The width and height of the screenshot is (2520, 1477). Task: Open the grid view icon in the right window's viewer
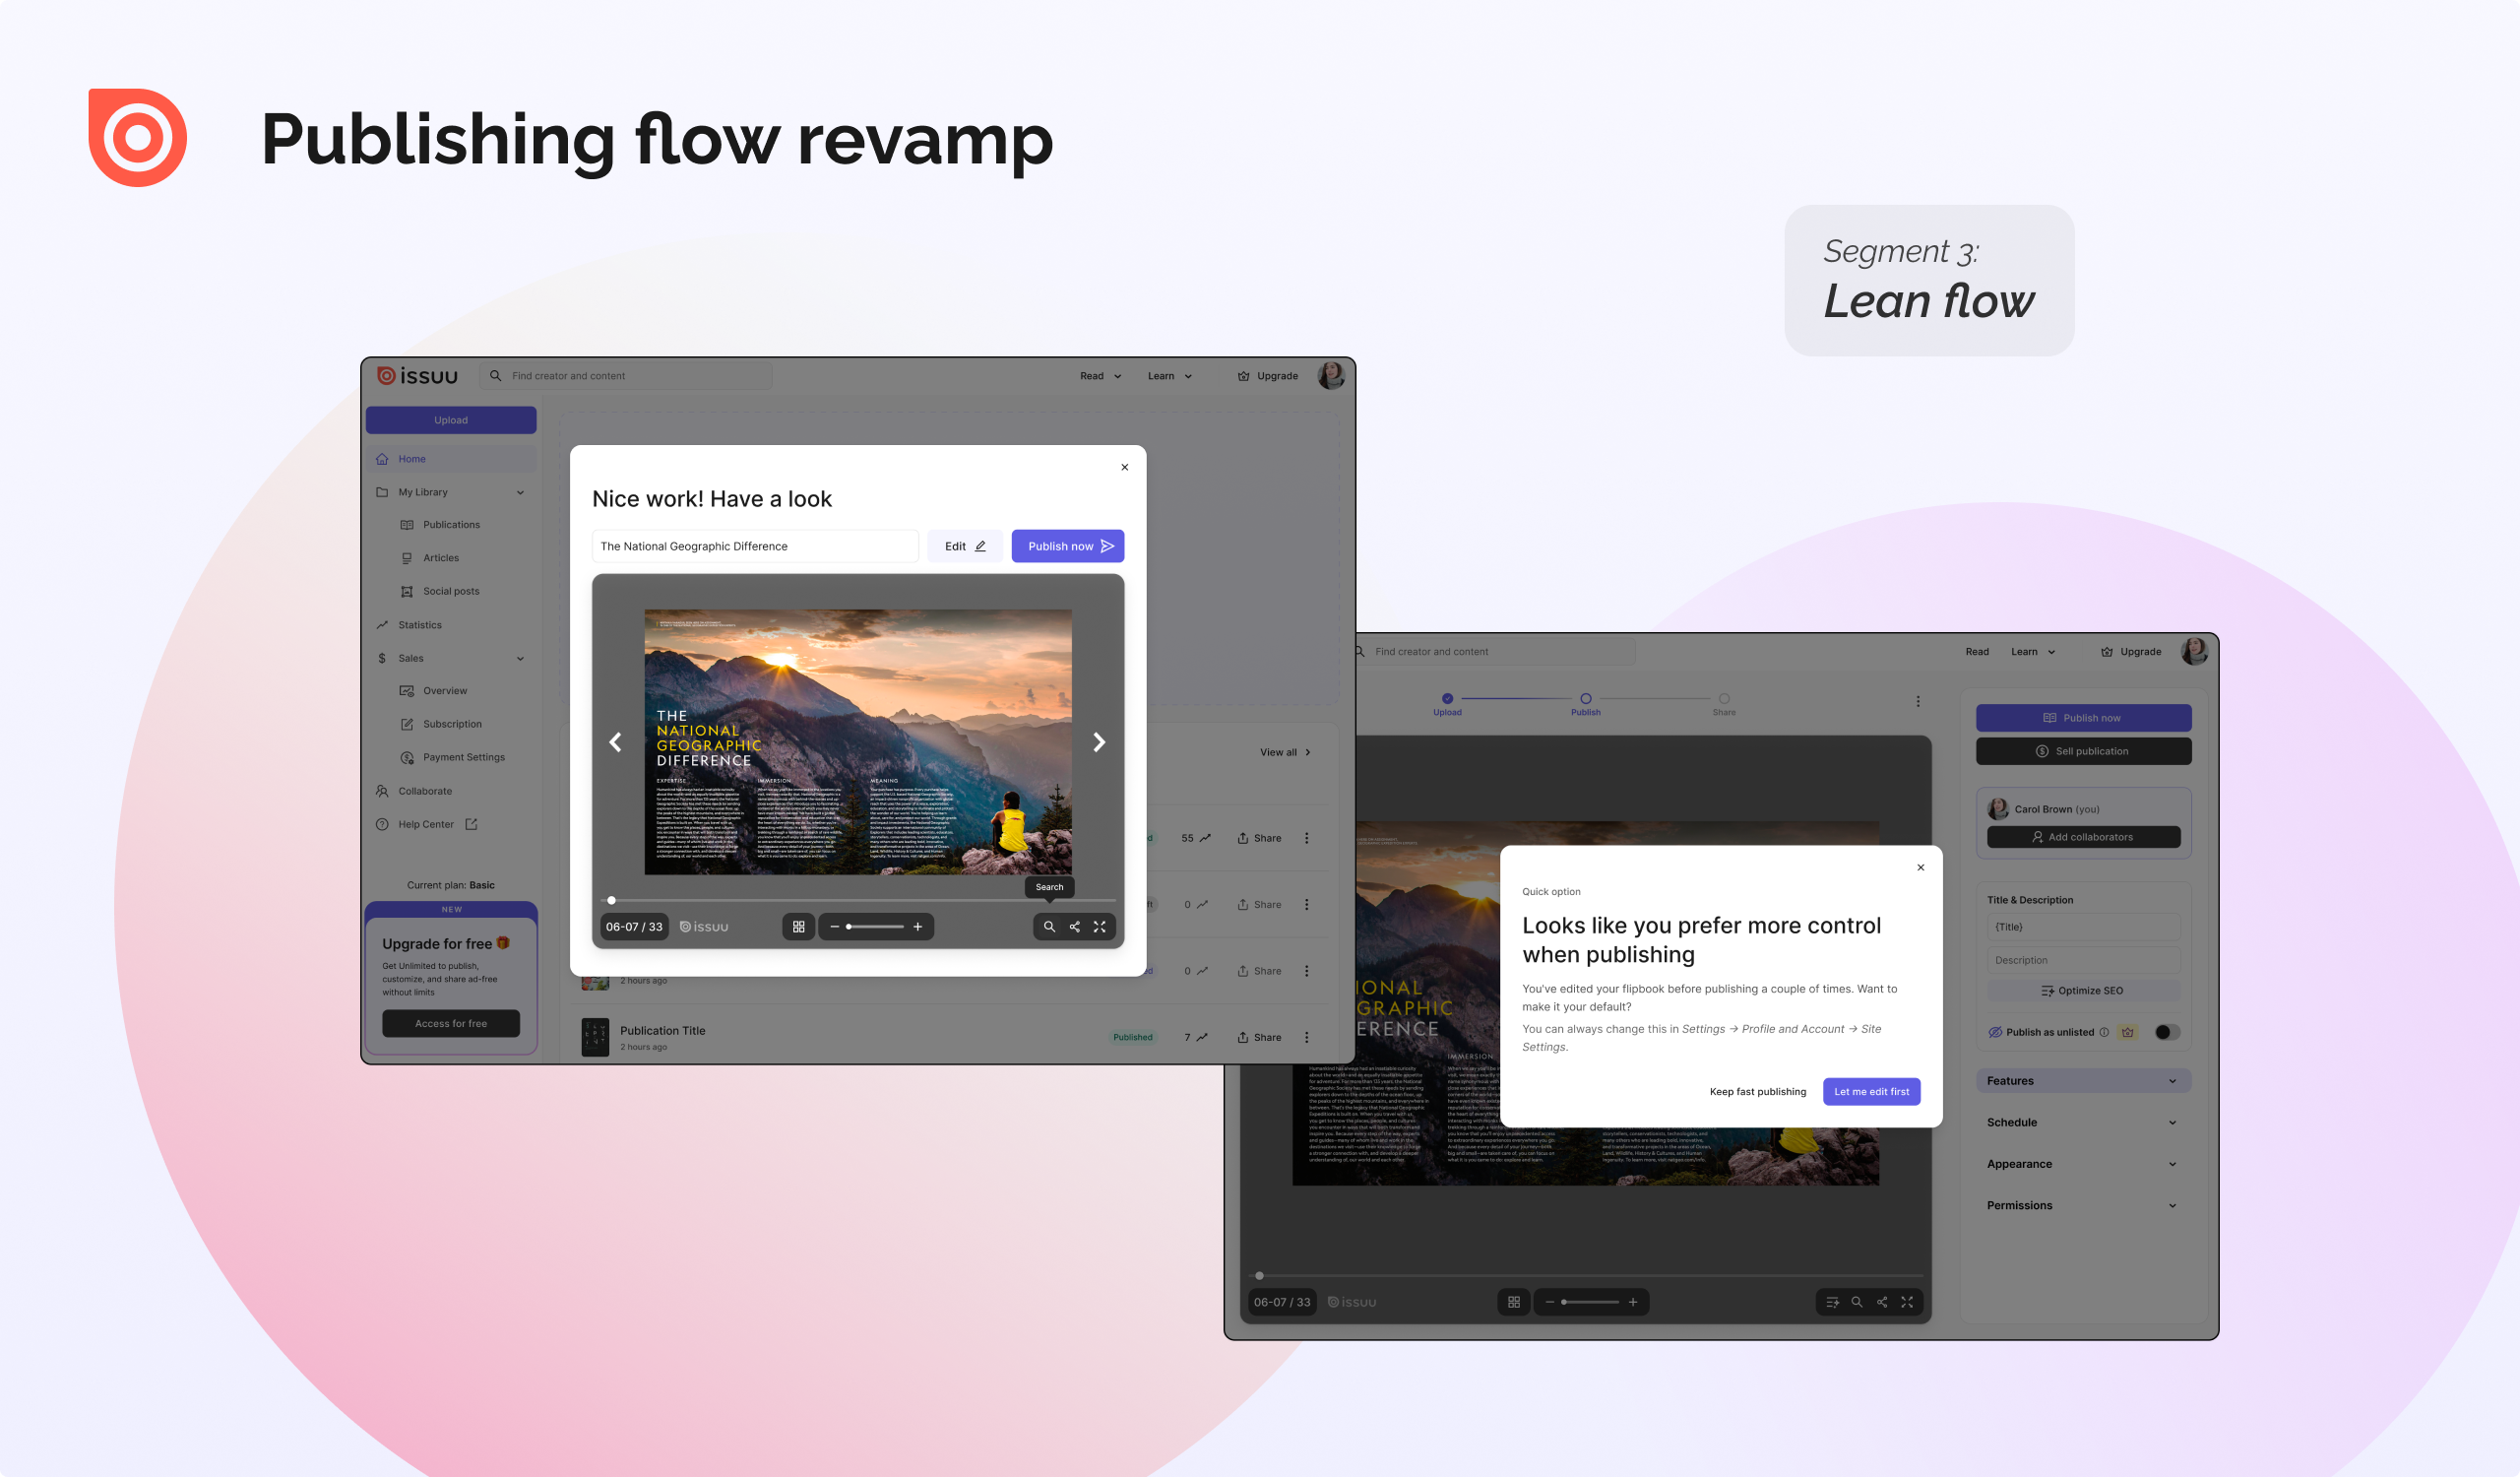click(1514, 1302)
